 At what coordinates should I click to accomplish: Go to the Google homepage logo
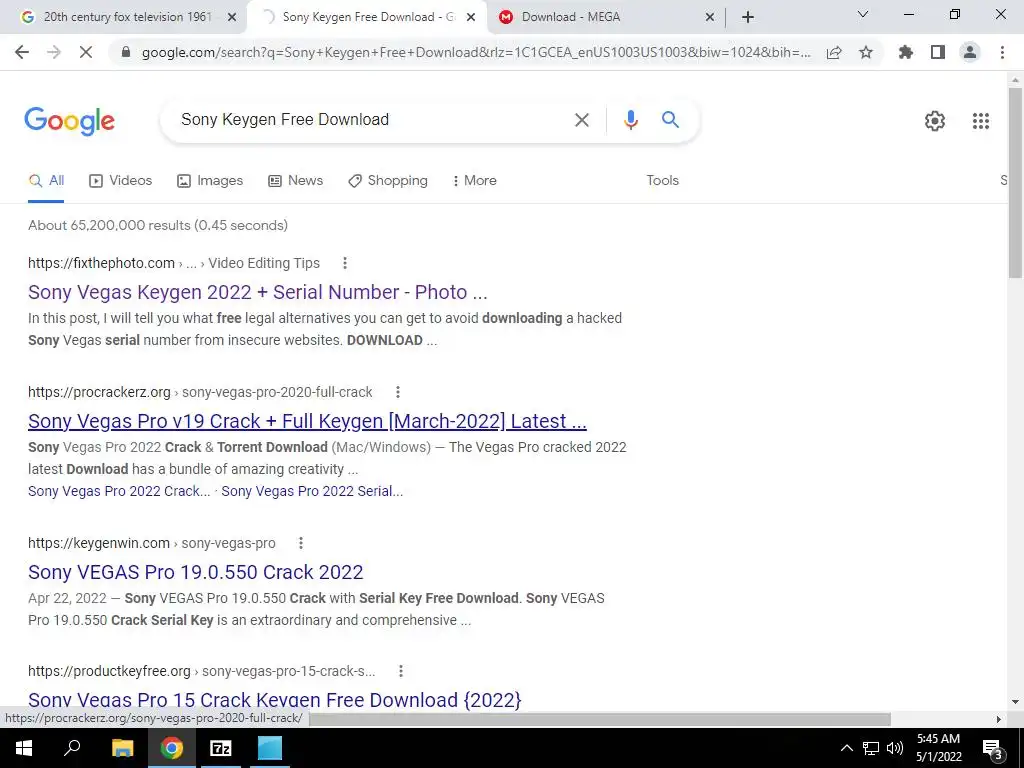[69, 121]
